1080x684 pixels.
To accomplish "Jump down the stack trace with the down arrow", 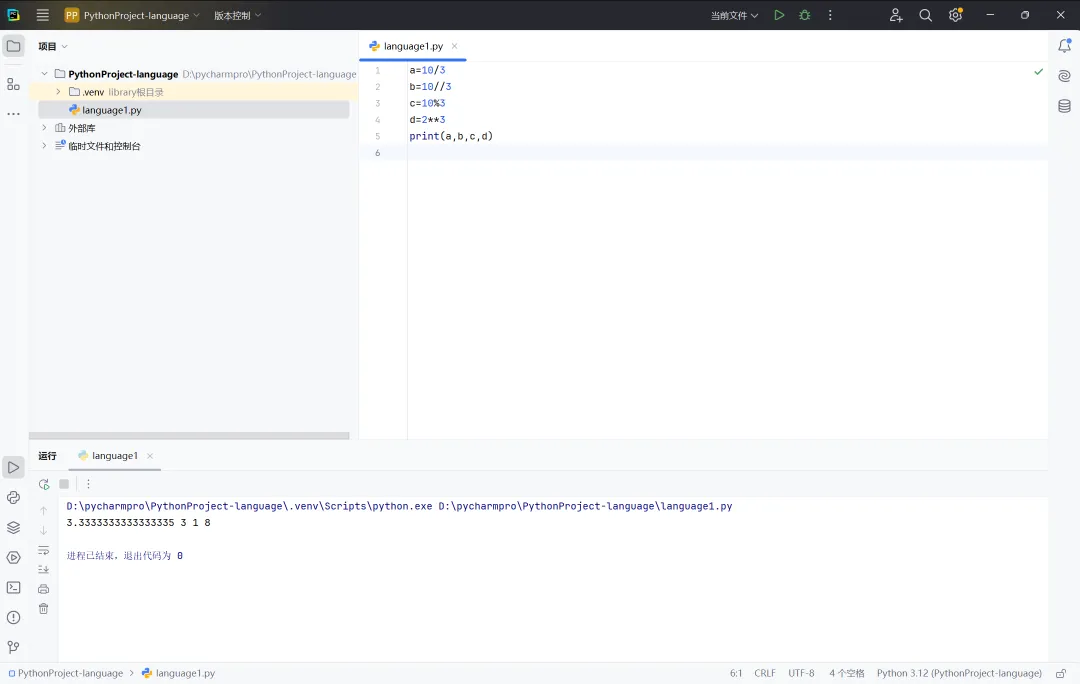I will [x=43, y=530].
